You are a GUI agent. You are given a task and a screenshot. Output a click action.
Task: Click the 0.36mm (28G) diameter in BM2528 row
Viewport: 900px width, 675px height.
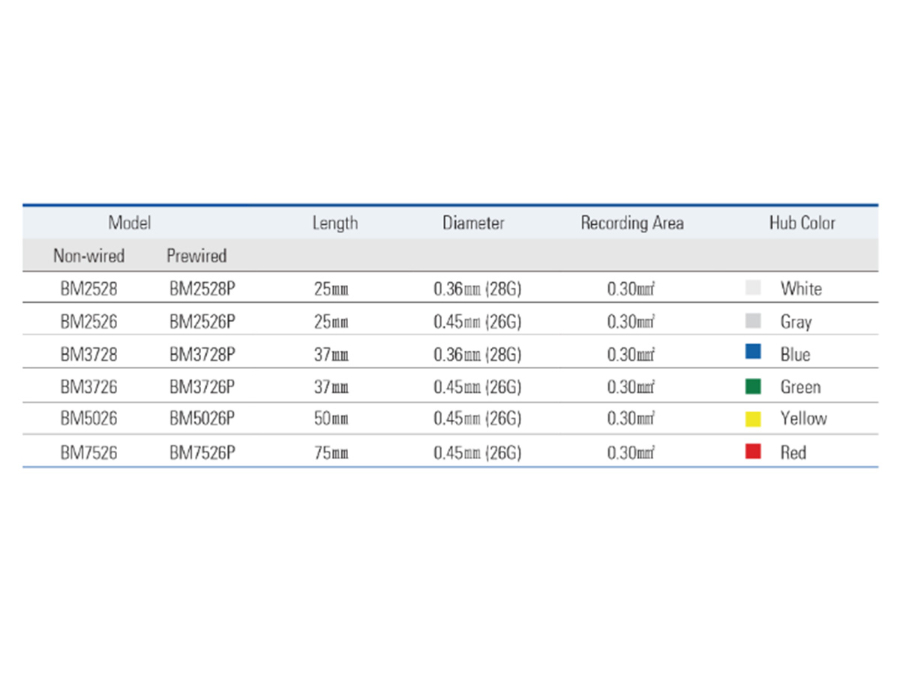(x=478, y=288)
